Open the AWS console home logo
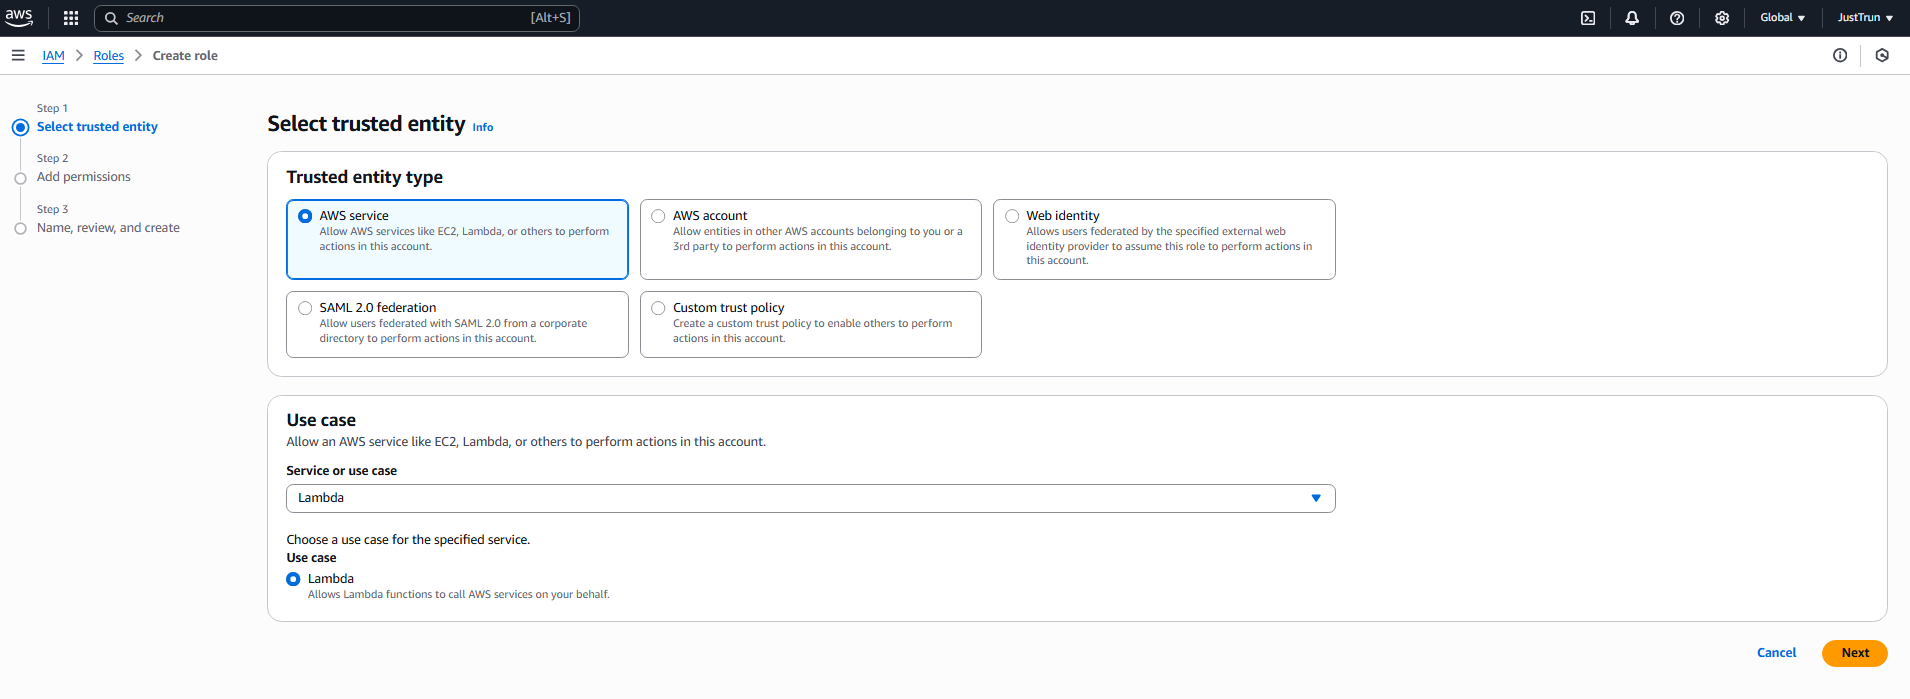 point(19,17)
